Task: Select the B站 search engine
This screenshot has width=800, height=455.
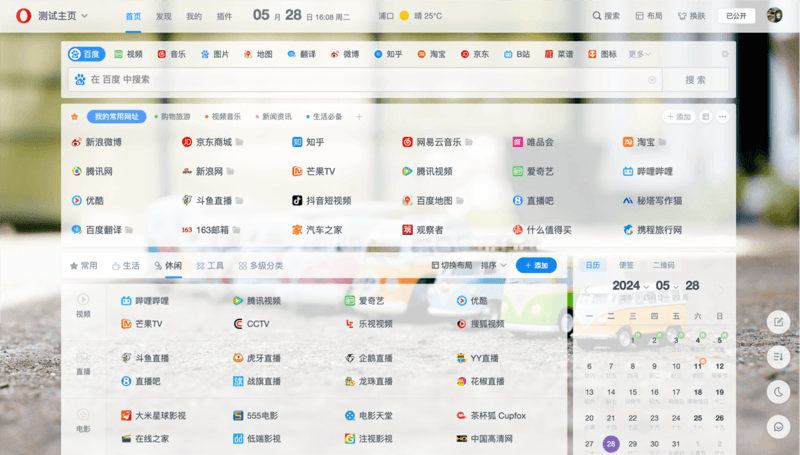Action: coord(517,54)
